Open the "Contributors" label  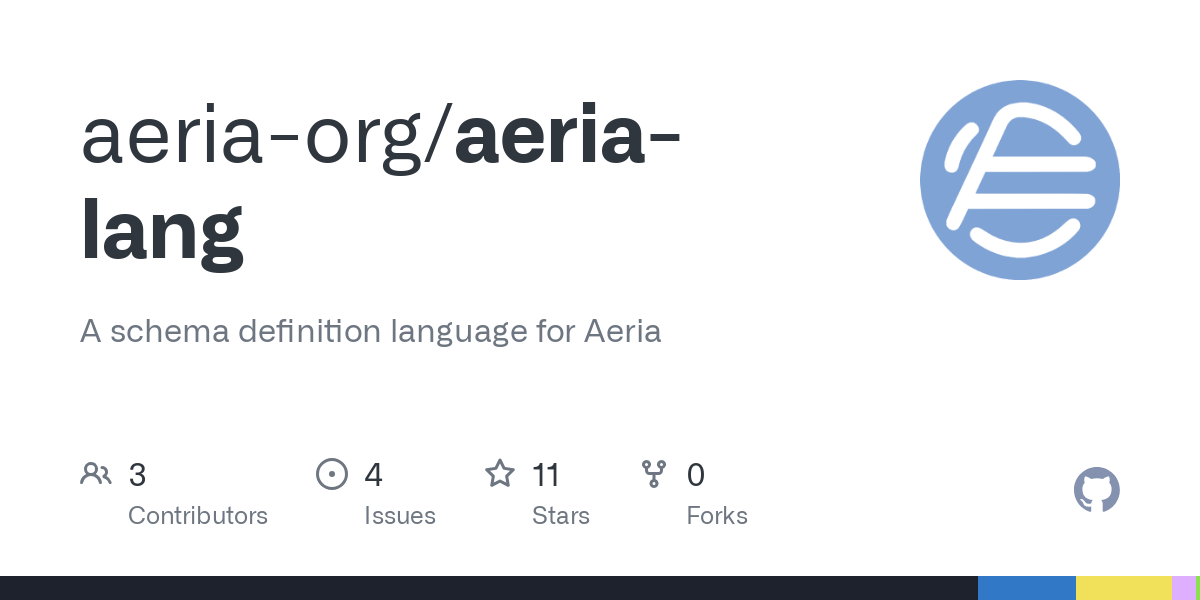point(198,516)
